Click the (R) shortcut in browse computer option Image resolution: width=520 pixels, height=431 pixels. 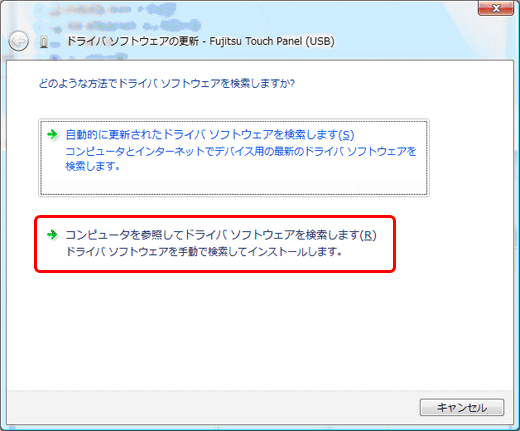[x=368, y=235]
